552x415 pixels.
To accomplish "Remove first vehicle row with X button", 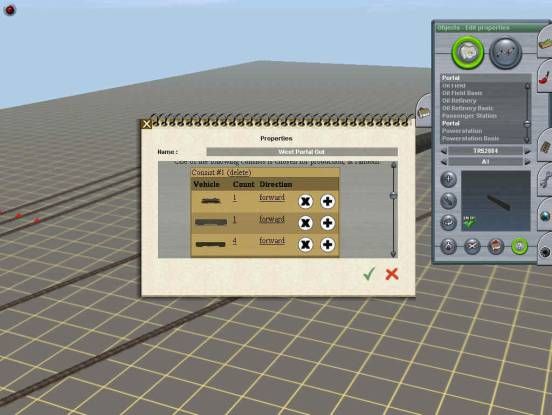I will pos(305,201).
